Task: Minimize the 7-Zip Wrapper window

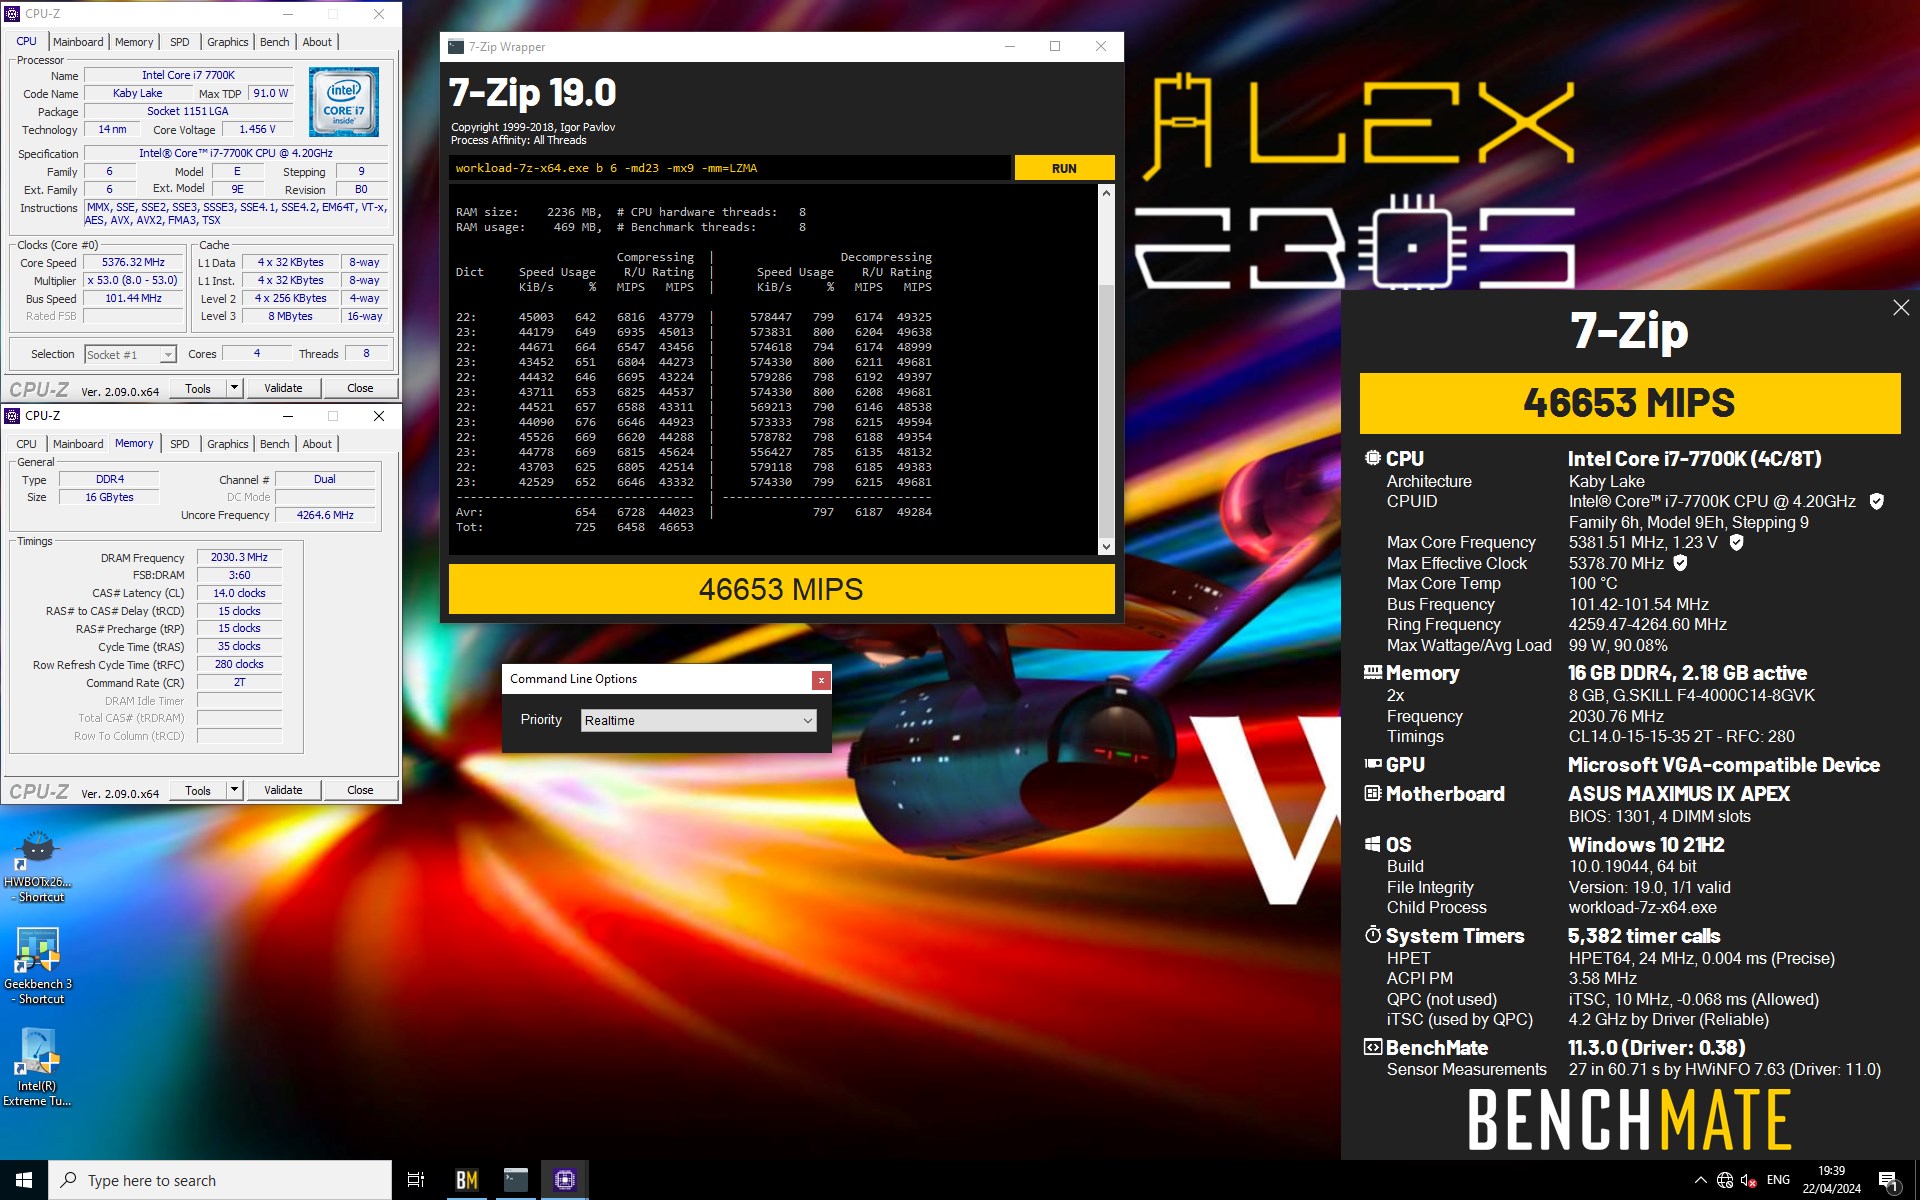Action: [x=1010, y=47]
